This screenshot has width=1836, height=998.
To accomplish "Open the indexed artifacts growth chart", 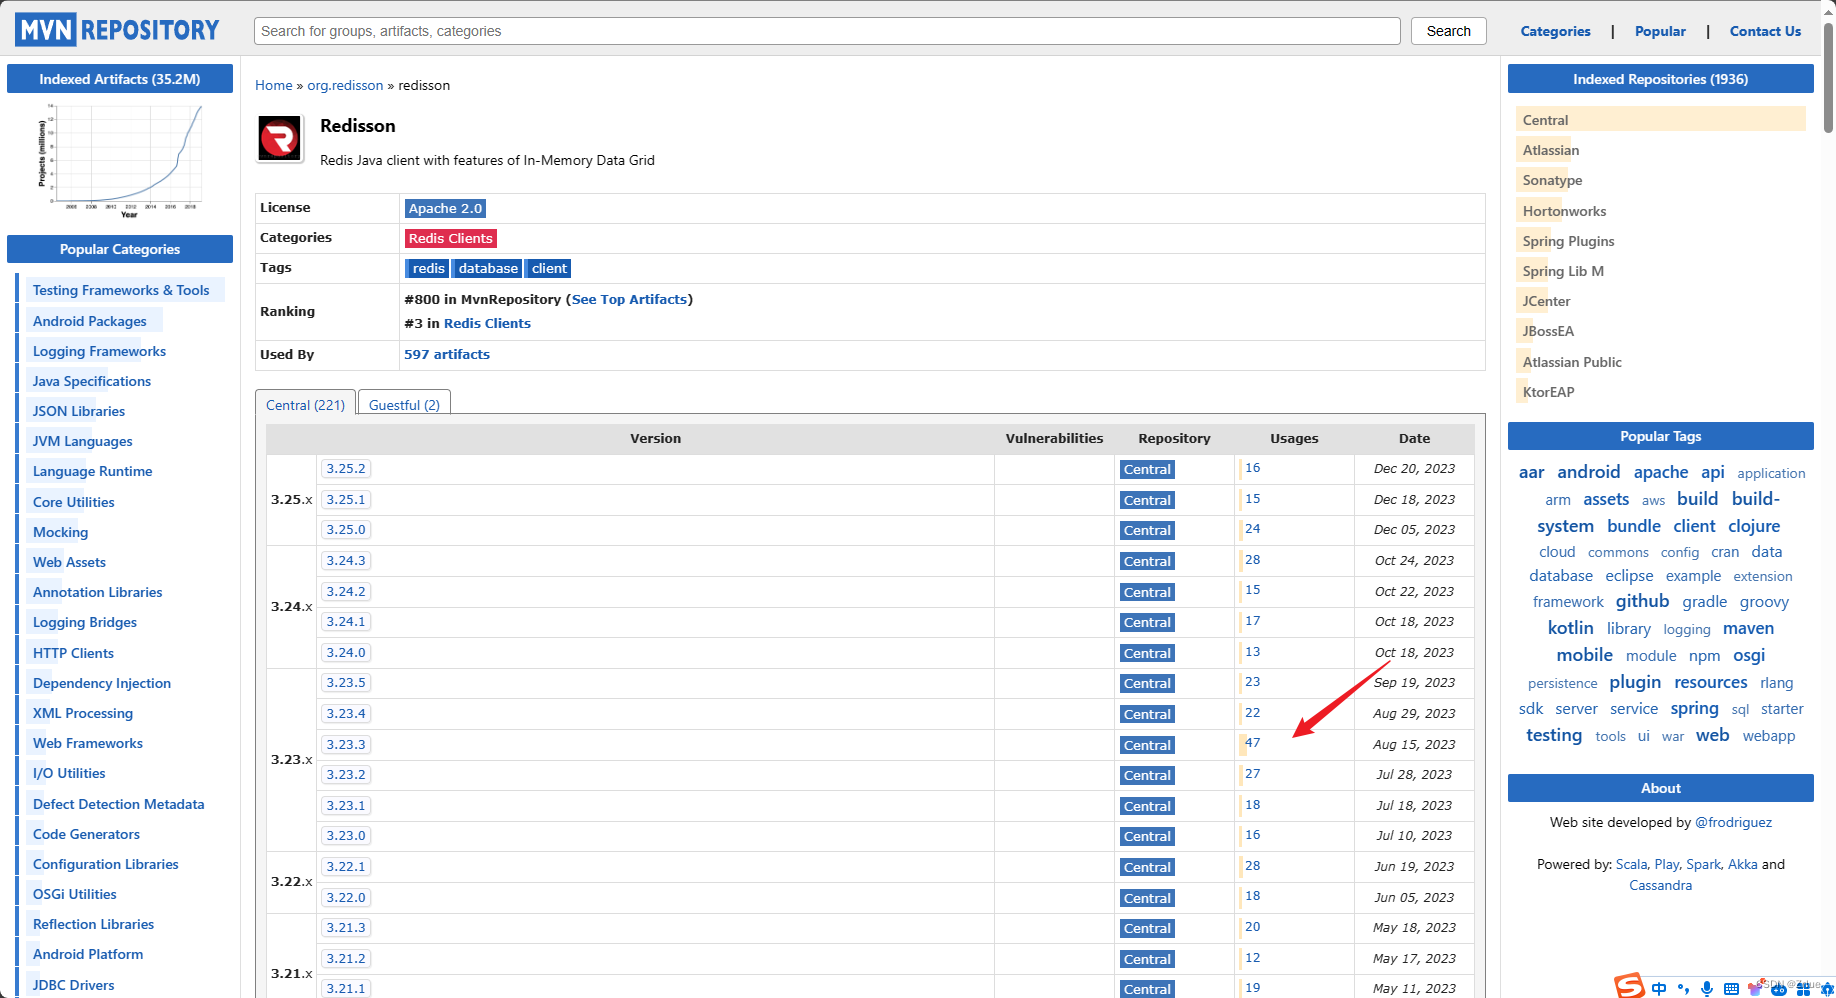I will [x=120, y=160].
